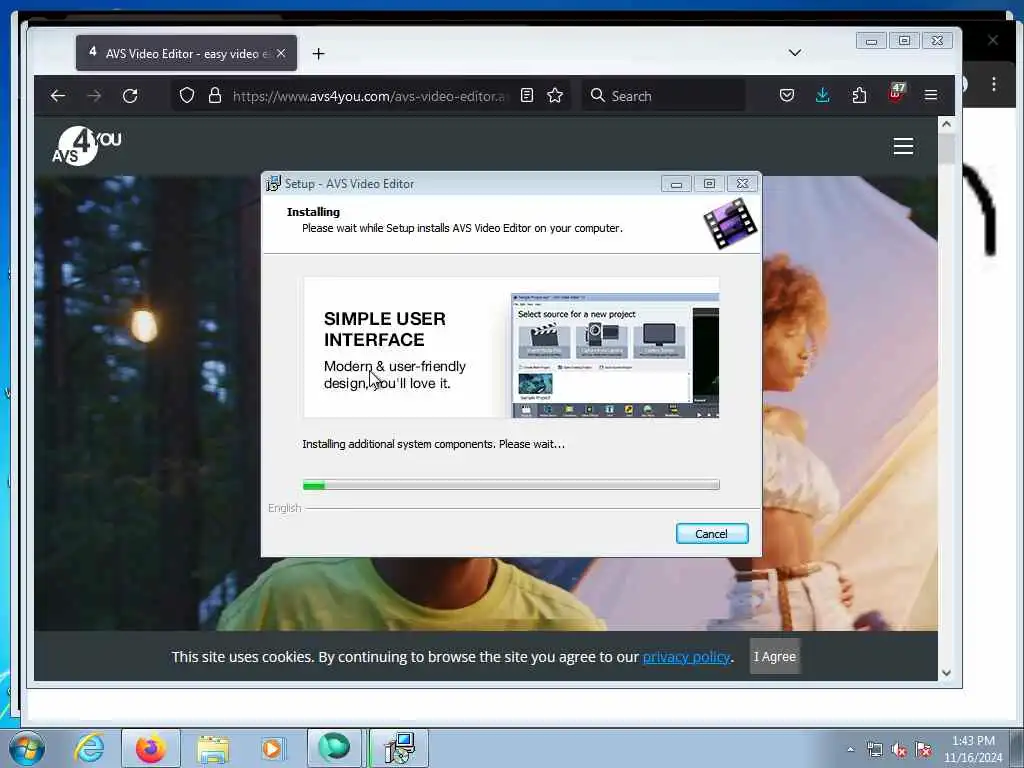This screenshot has width=1024, height=768.
Task: Open the AVS4YOU site hamburger menu
Action: pyautogui.click(x=903, y=146)
